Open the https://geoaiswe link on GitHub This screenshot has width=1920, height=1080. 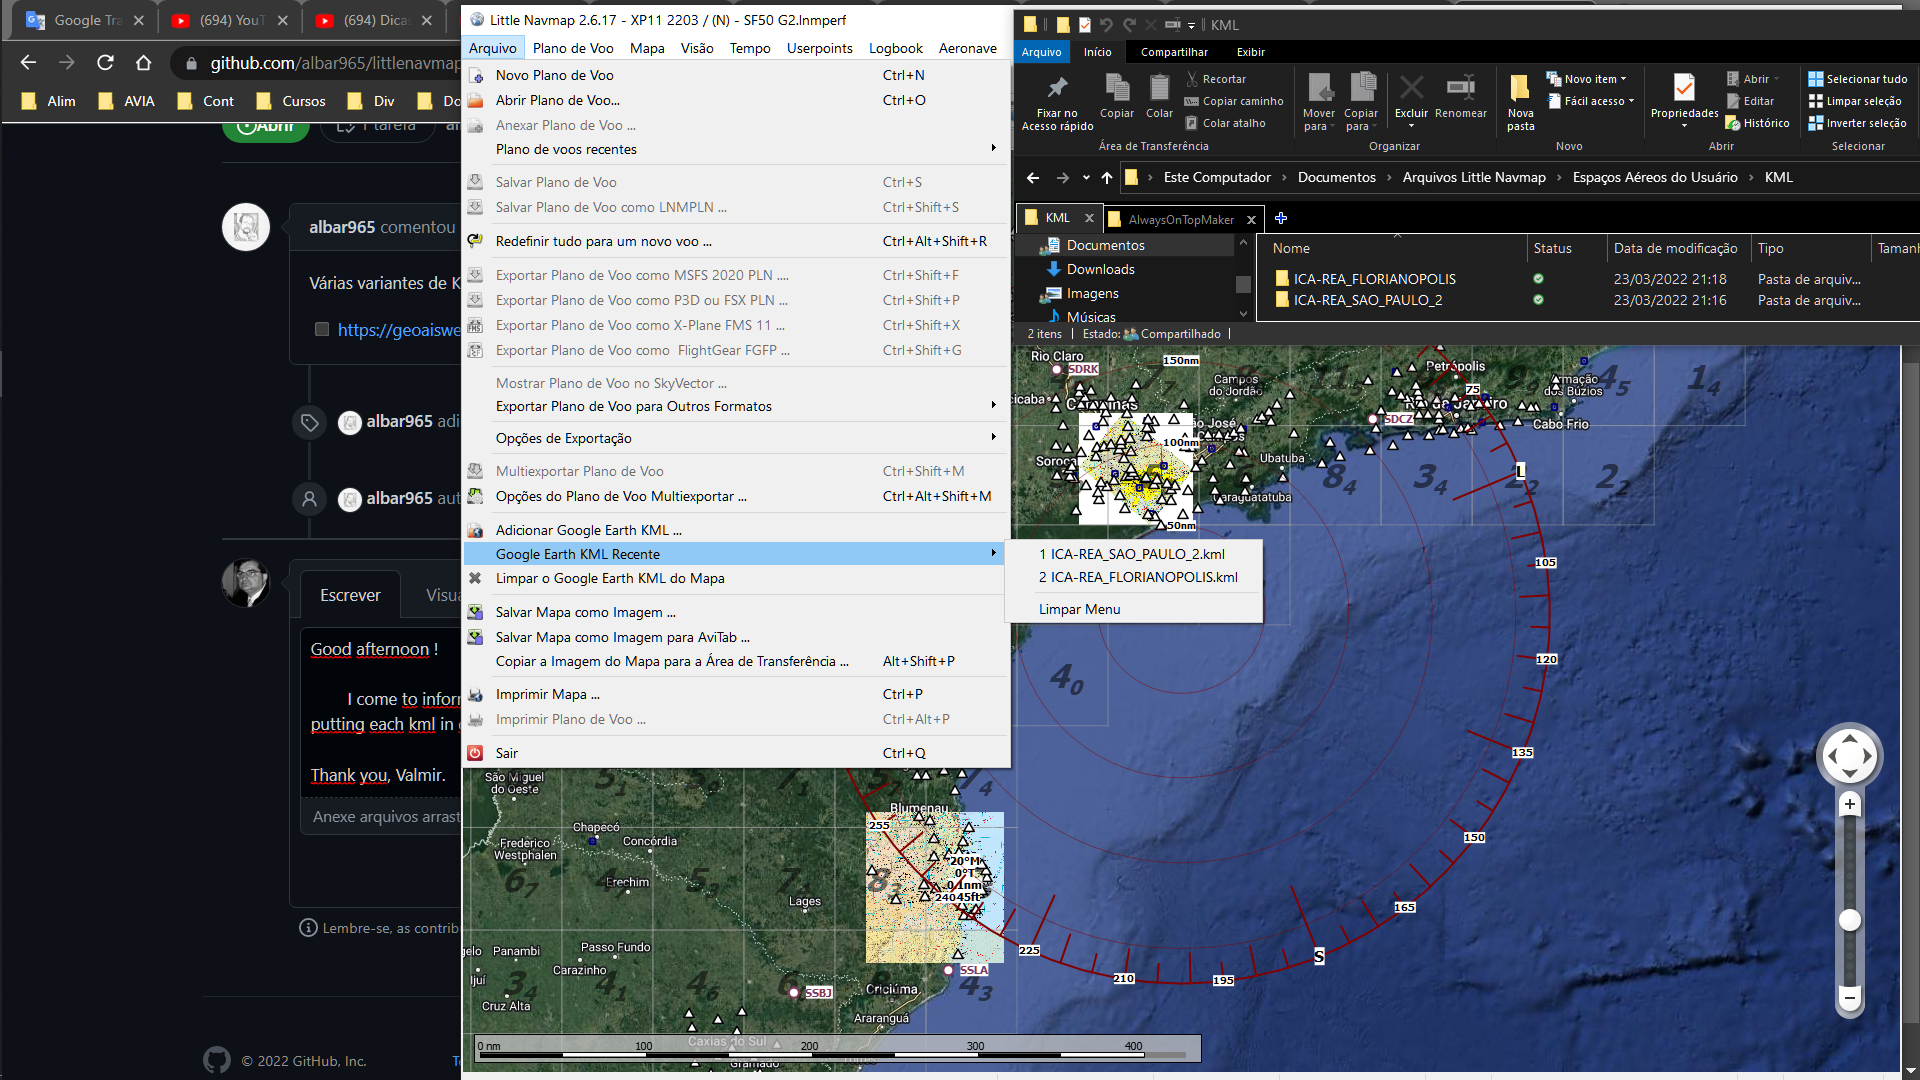tap(399, 329)
